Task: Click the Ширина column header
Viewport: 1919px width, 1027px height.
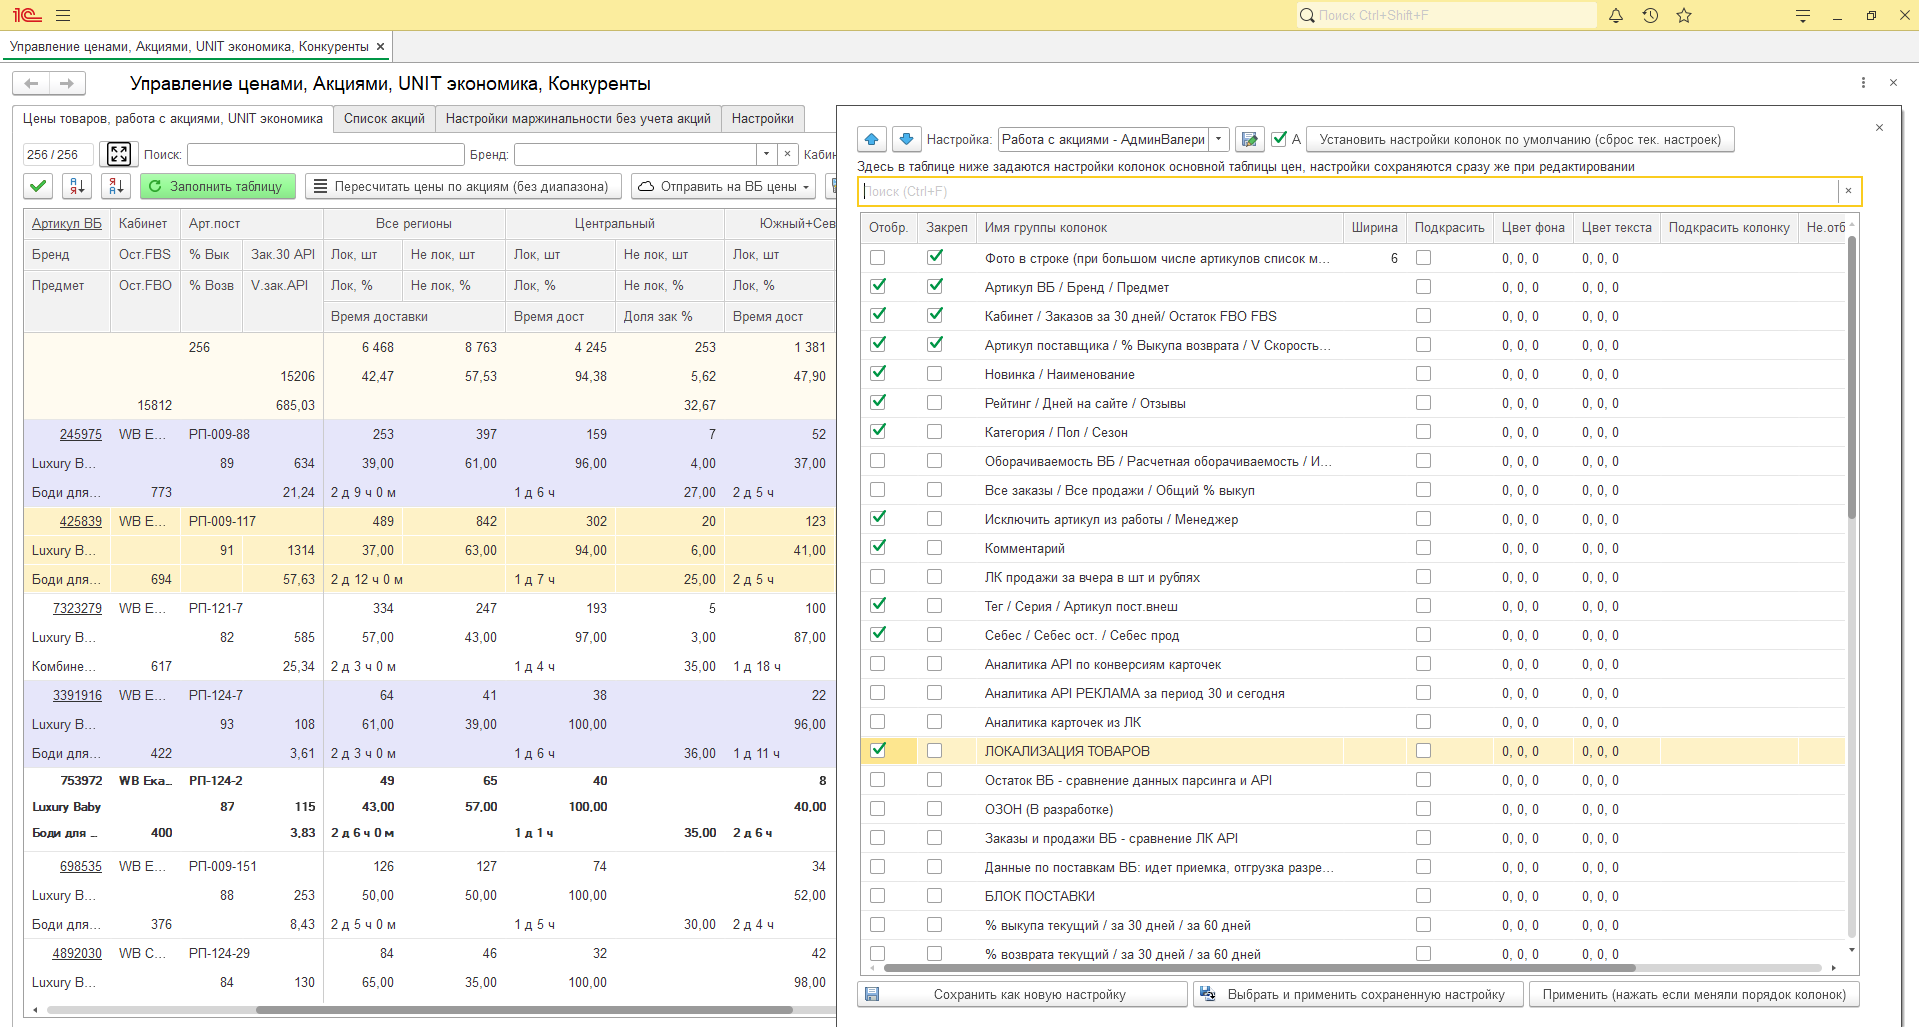Action: pos(1374,227)
